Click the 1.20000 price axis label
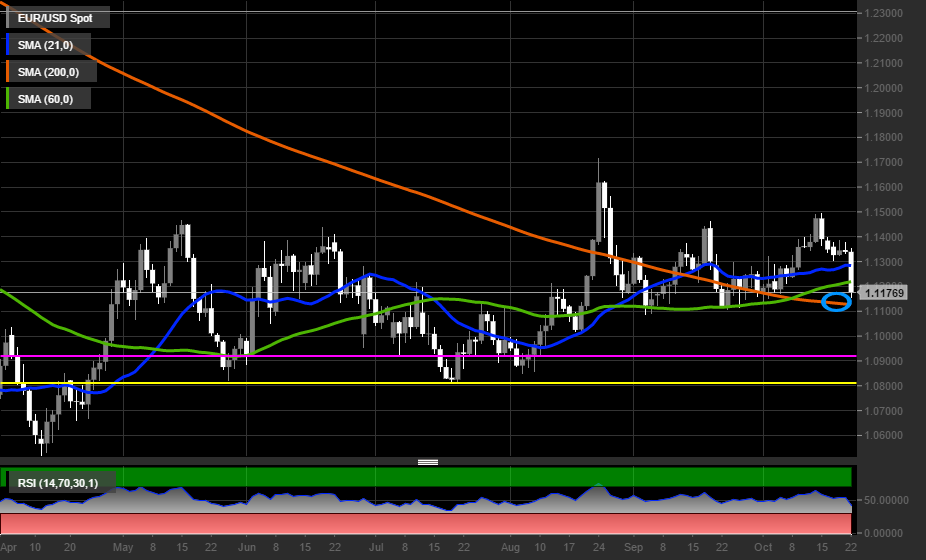Image resolution: width=926 pixels, height=560 pixels. [x=885, y=88]
